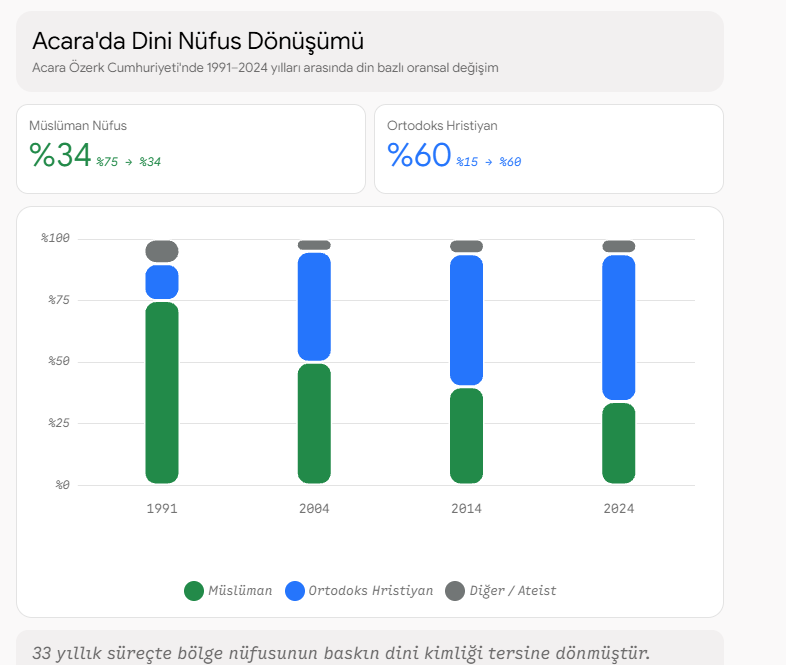Click the %50 y-axis label
The width and height of the screenshot is (786, 665).
point(59,361)
